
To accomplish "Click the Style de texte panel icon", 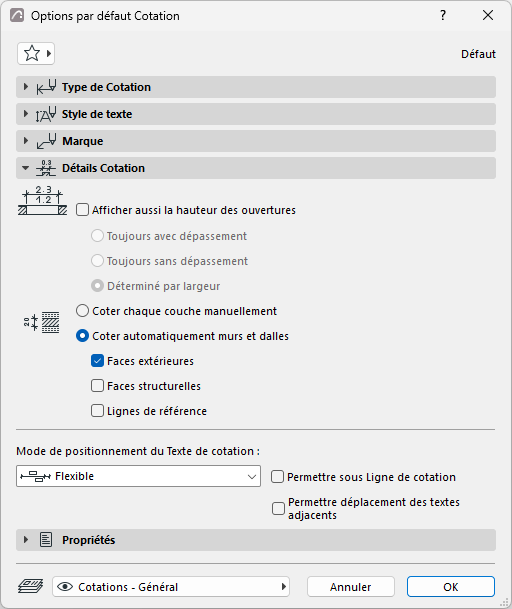I will [x=46, y=114].
